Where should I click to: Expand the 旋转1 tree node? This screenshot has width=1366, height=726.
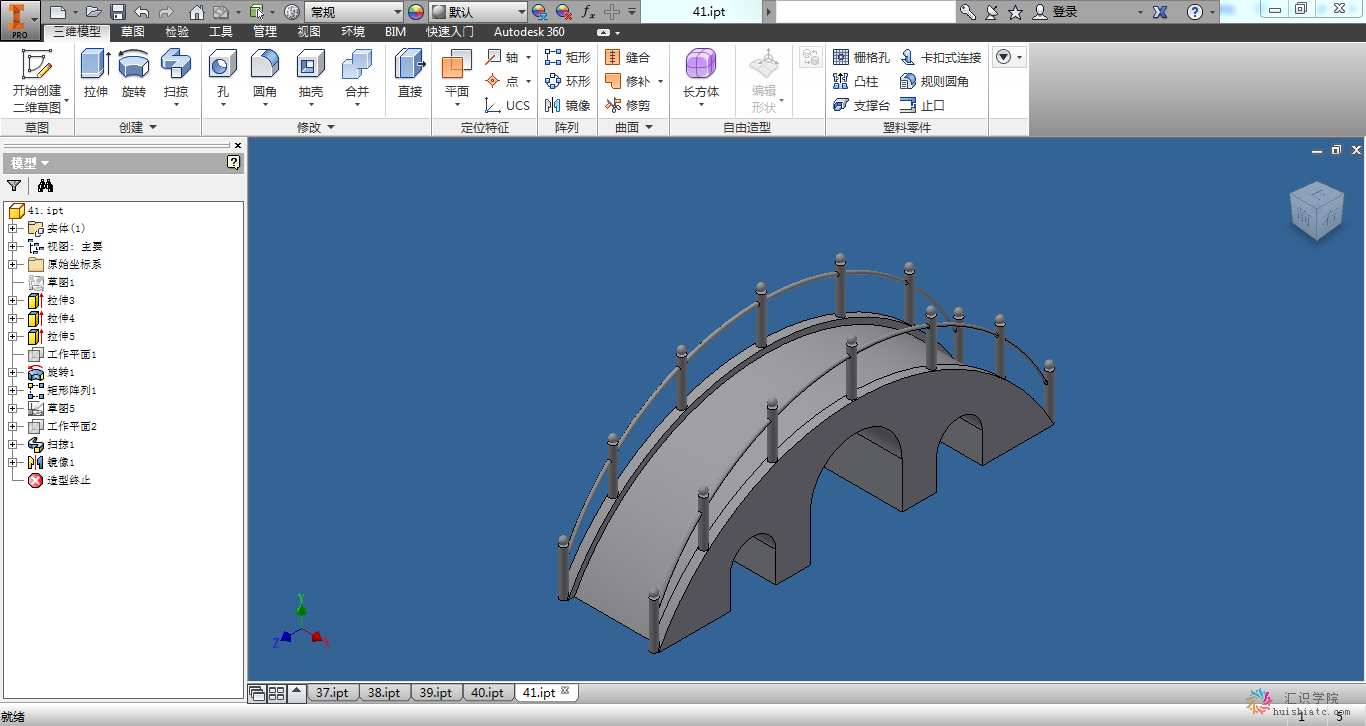tap(12, 373)
